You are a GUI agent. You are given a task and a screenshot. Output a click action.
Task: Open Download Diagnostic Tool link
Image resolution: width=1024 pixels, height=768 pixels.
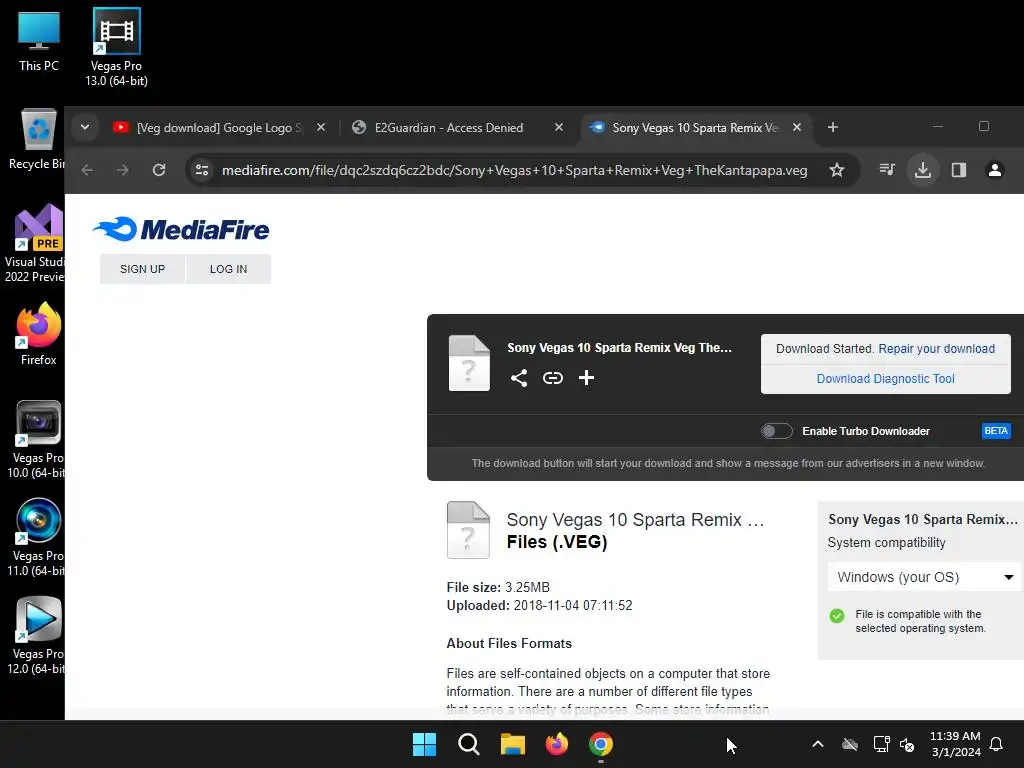886,379
